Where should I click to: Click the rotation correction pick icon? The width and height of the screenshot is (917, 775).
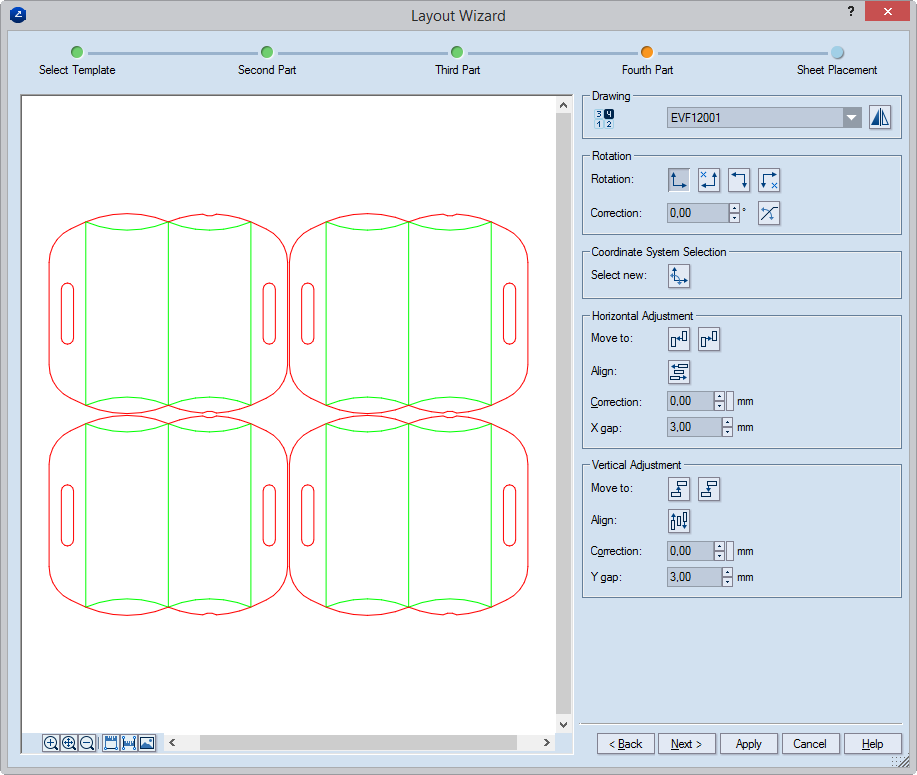[x=769, y=213]
